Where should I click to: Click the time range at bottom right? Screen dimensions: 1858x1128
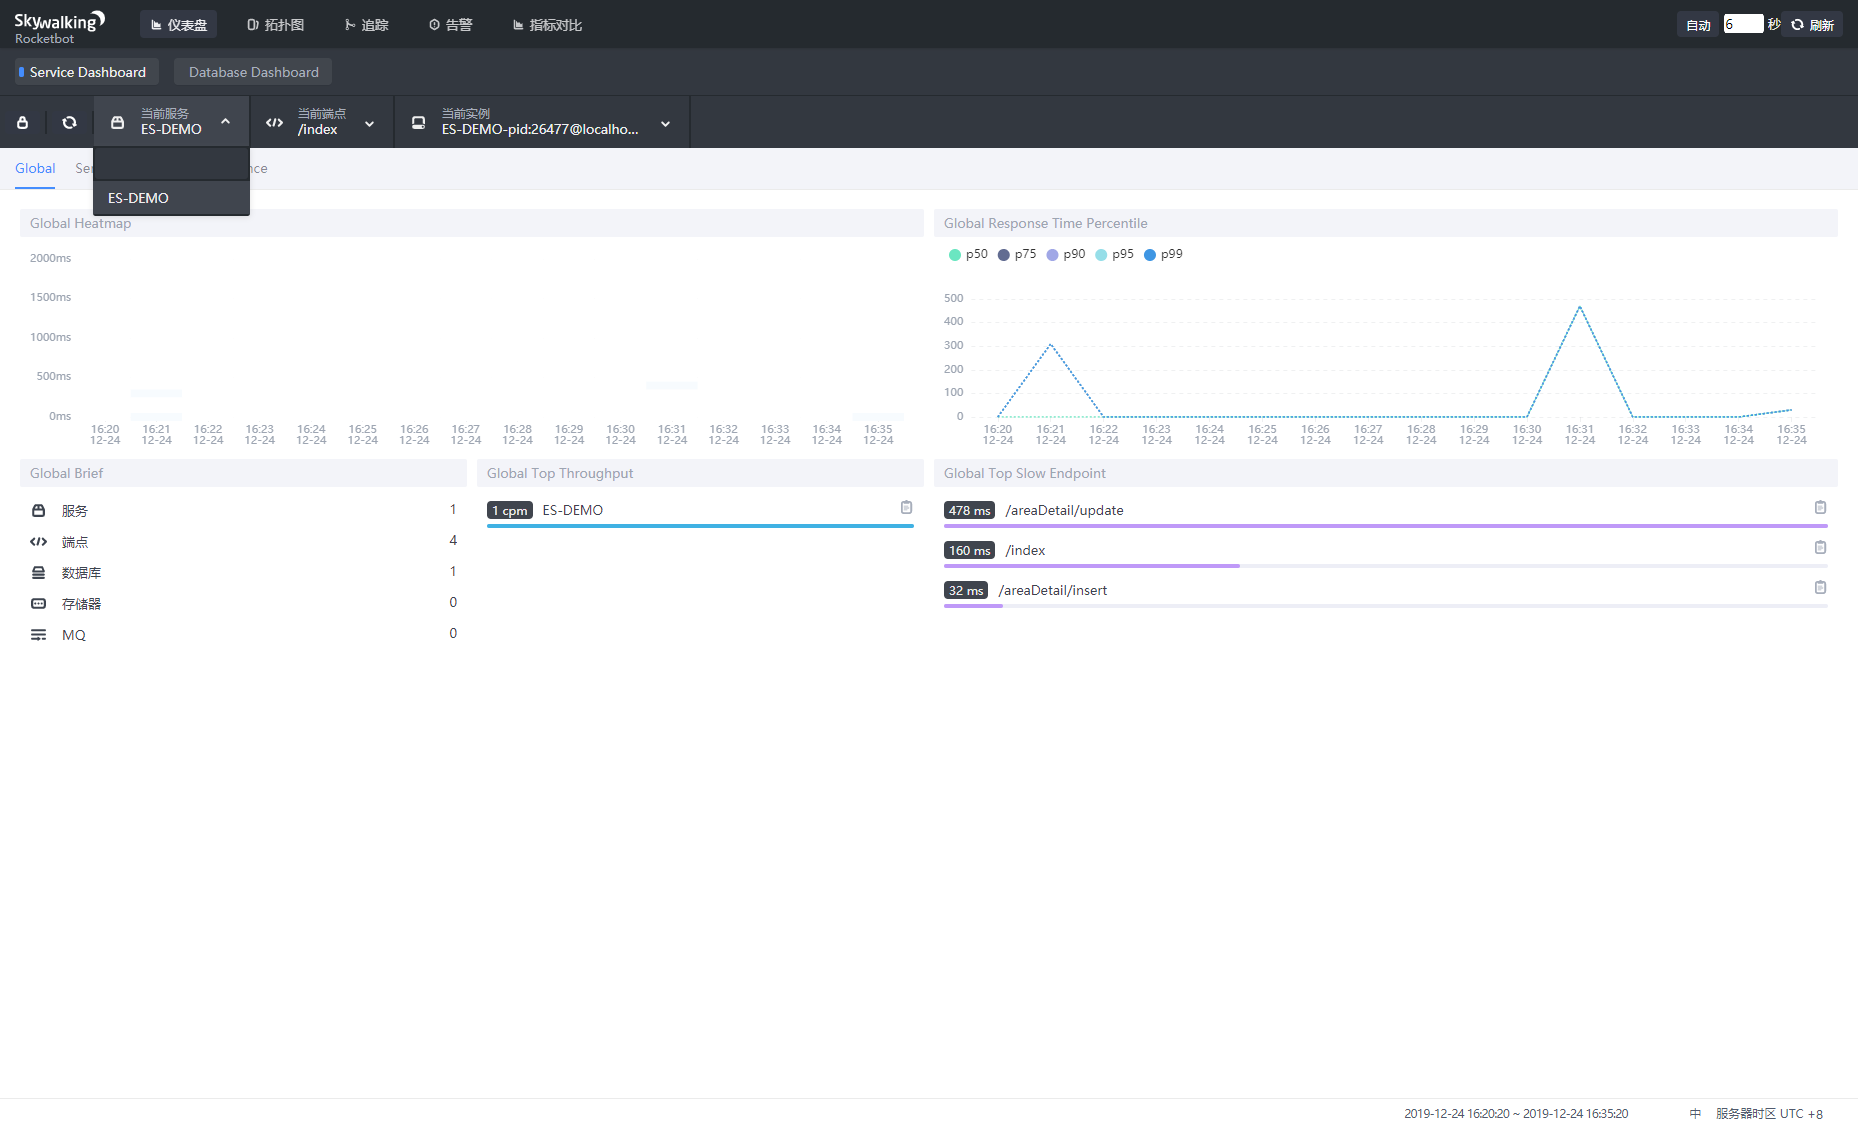(1516, 1113)
